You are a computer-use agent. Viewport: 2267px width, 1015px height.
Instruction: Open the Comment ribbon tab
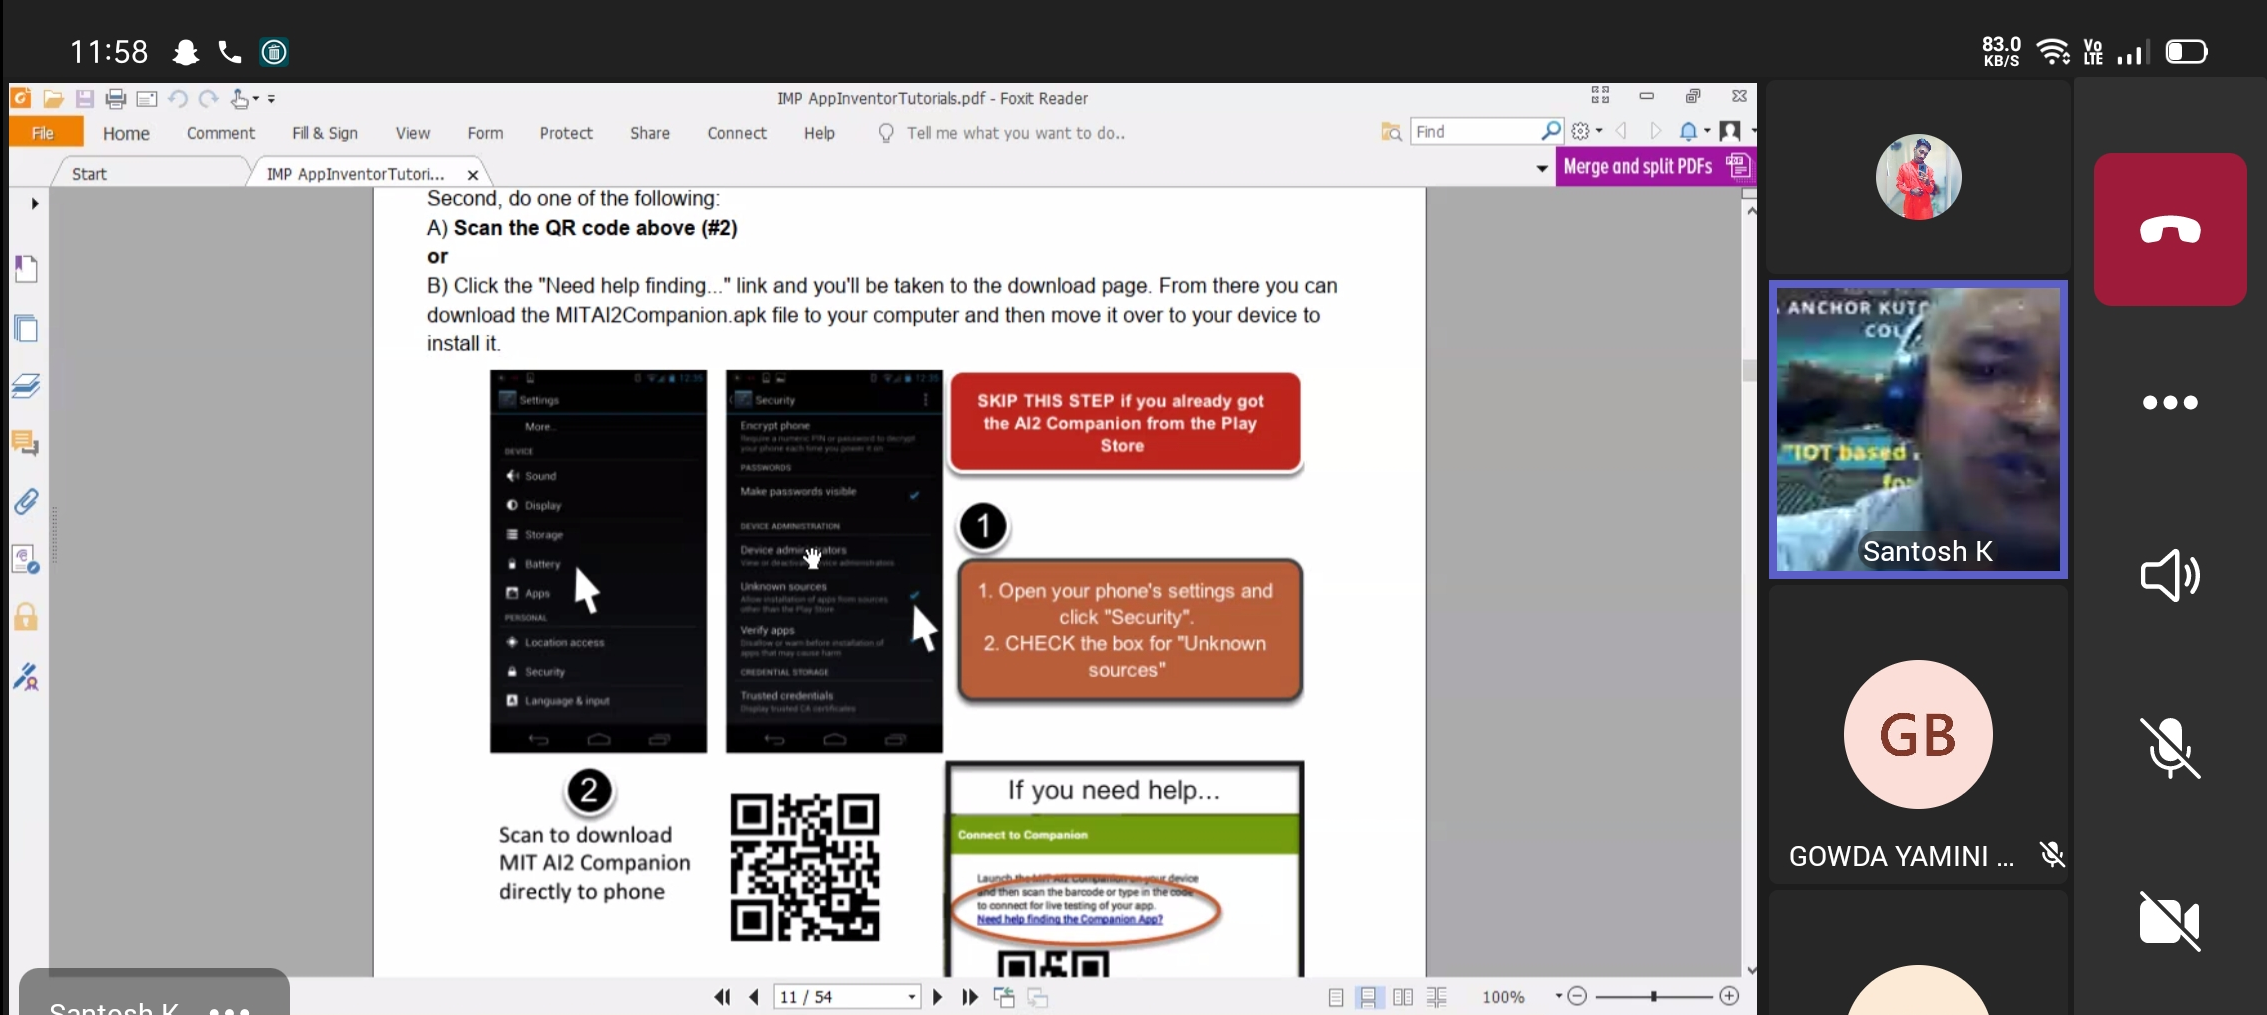point(220,133)
